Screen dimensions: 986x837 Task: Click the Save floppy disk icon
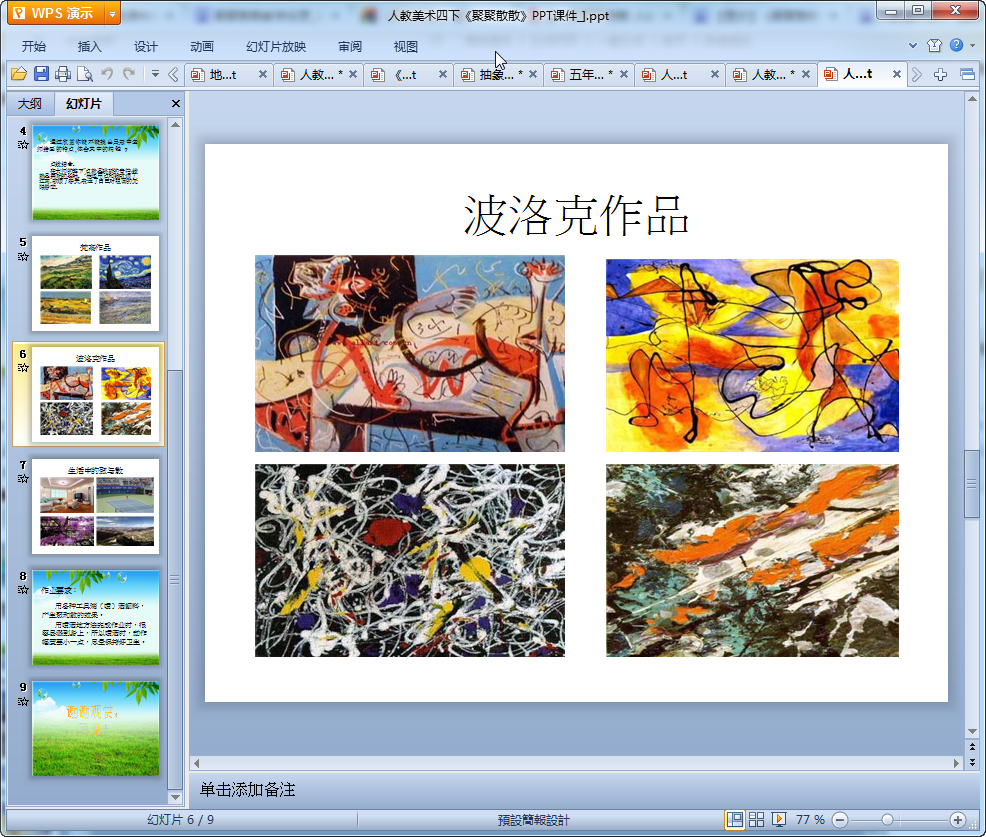point(41,74)
